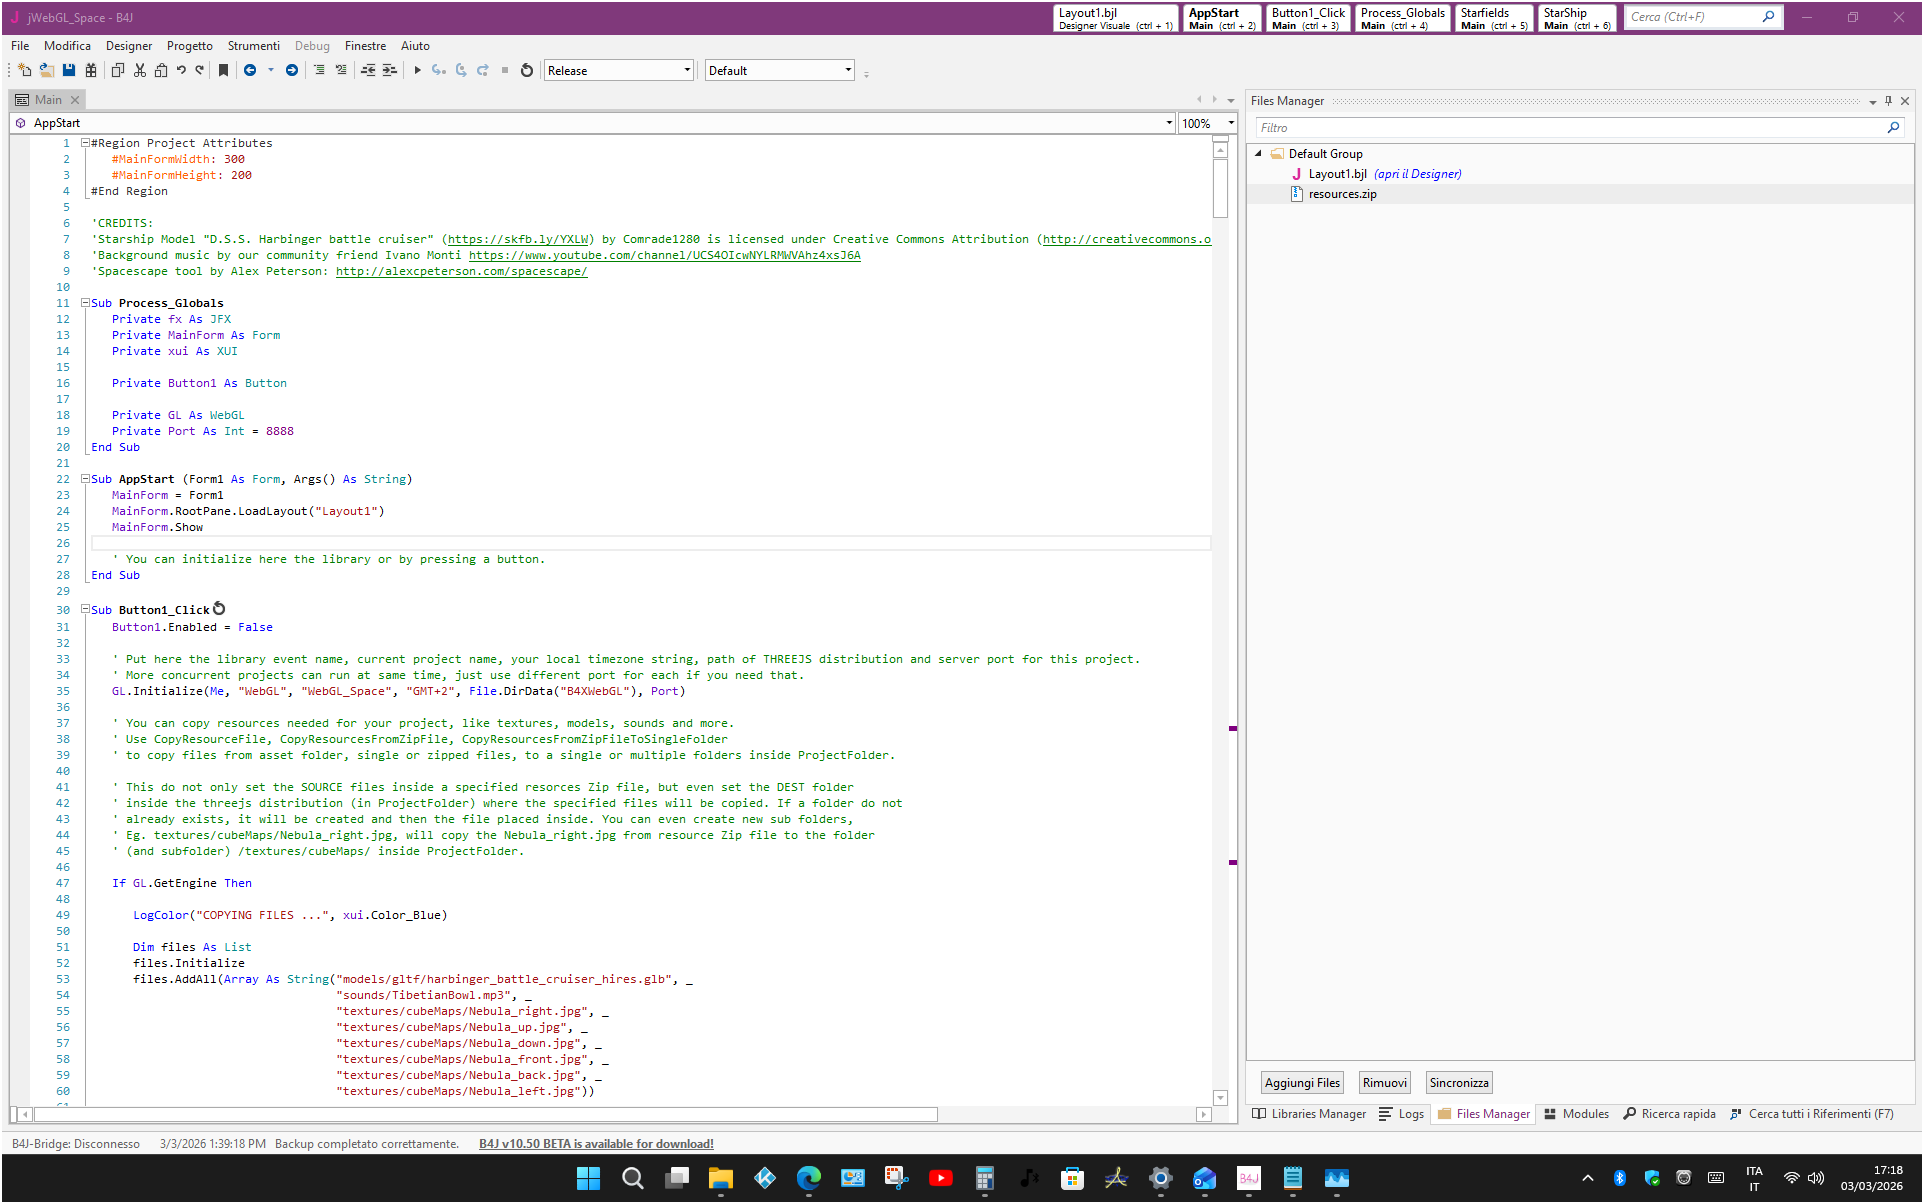
Task: Navigate backward with the blue arrow
Action: point(250,70)
